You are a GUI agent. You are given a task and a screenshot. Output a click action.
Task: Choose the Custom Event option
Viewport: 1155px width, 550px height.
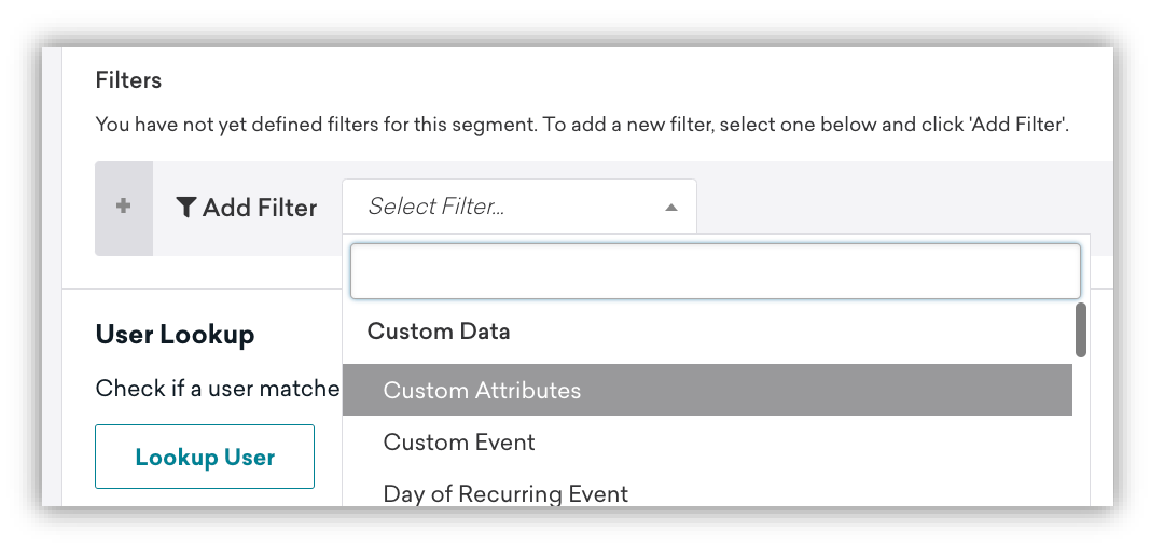pyautogui.click(x=707, y=442)
